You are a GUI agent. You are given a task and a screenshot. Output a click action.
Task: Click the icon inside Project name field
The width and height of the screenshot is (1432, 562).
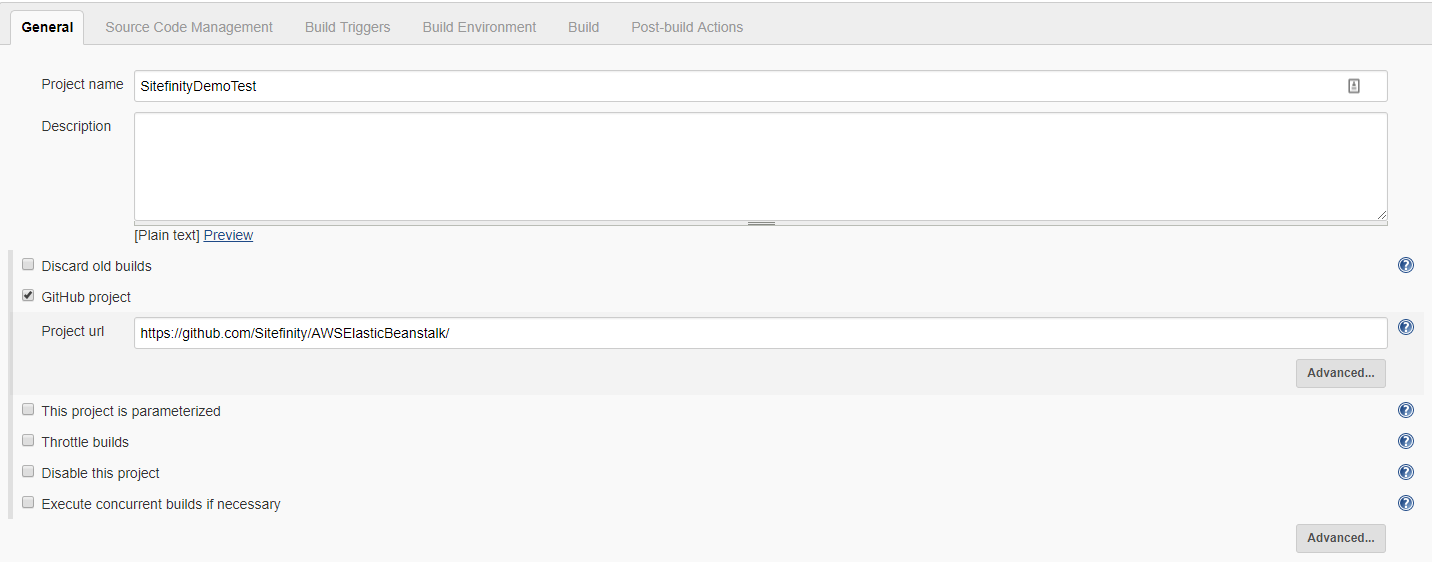1353,86
